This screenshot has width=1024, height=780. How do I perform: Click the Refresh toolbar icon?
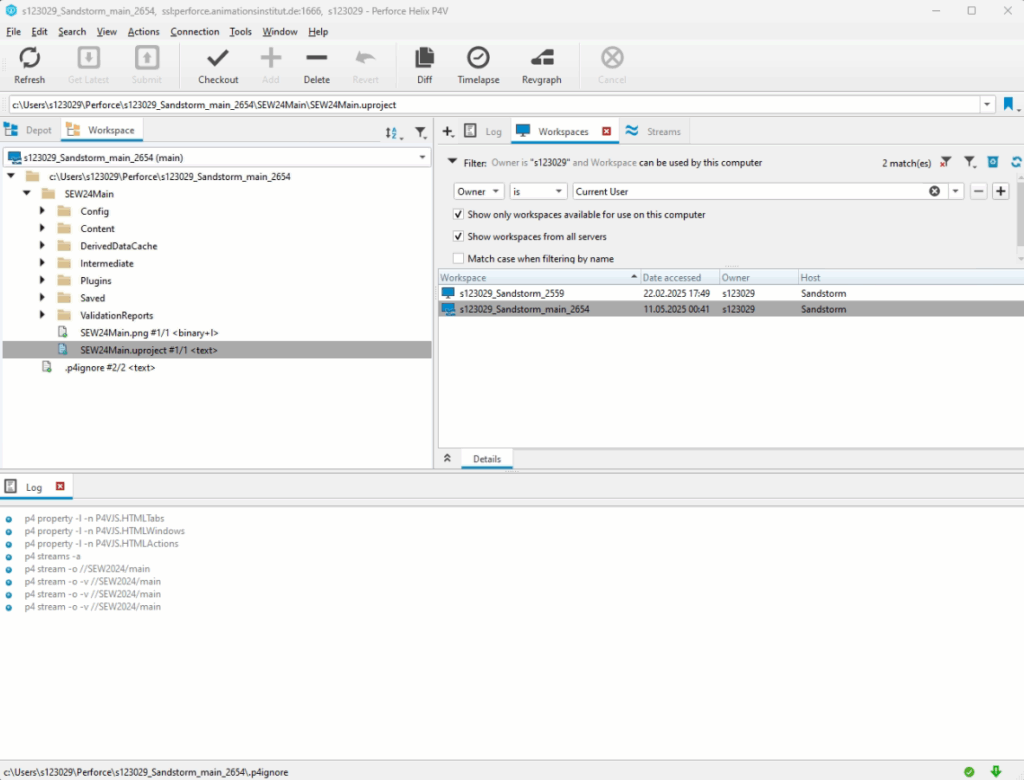click(x=29, y=58)
